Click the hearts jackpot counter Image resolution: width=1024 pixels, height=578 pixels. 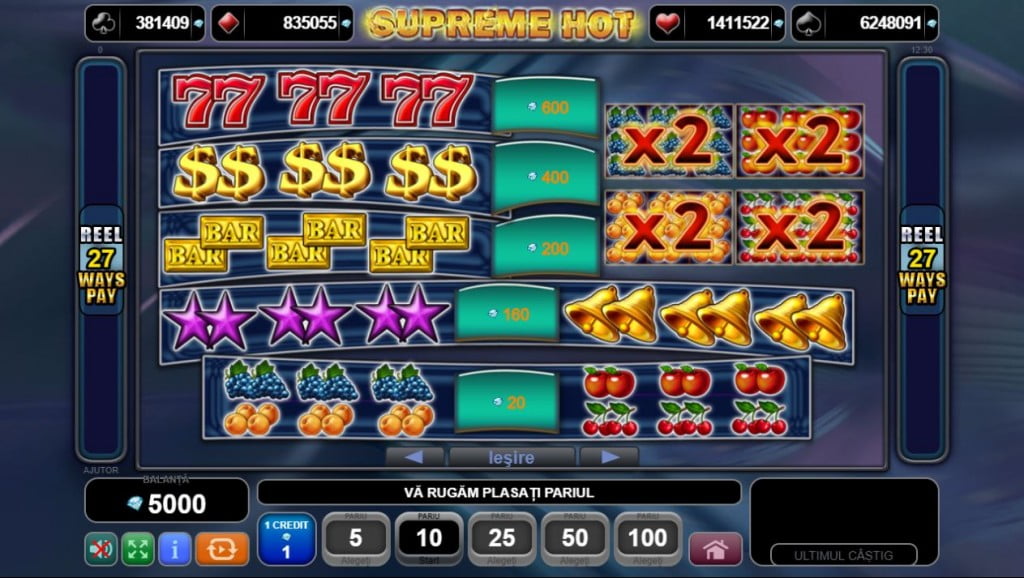[717, 23]
